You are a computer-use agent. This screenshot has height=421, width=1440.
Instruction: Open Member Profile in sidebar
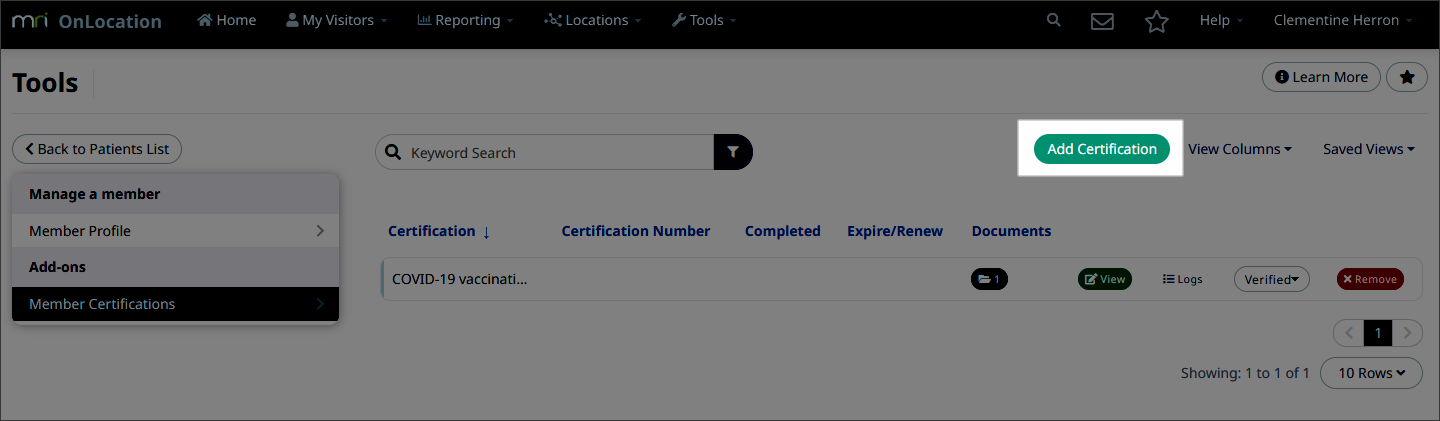coord(176,231)
